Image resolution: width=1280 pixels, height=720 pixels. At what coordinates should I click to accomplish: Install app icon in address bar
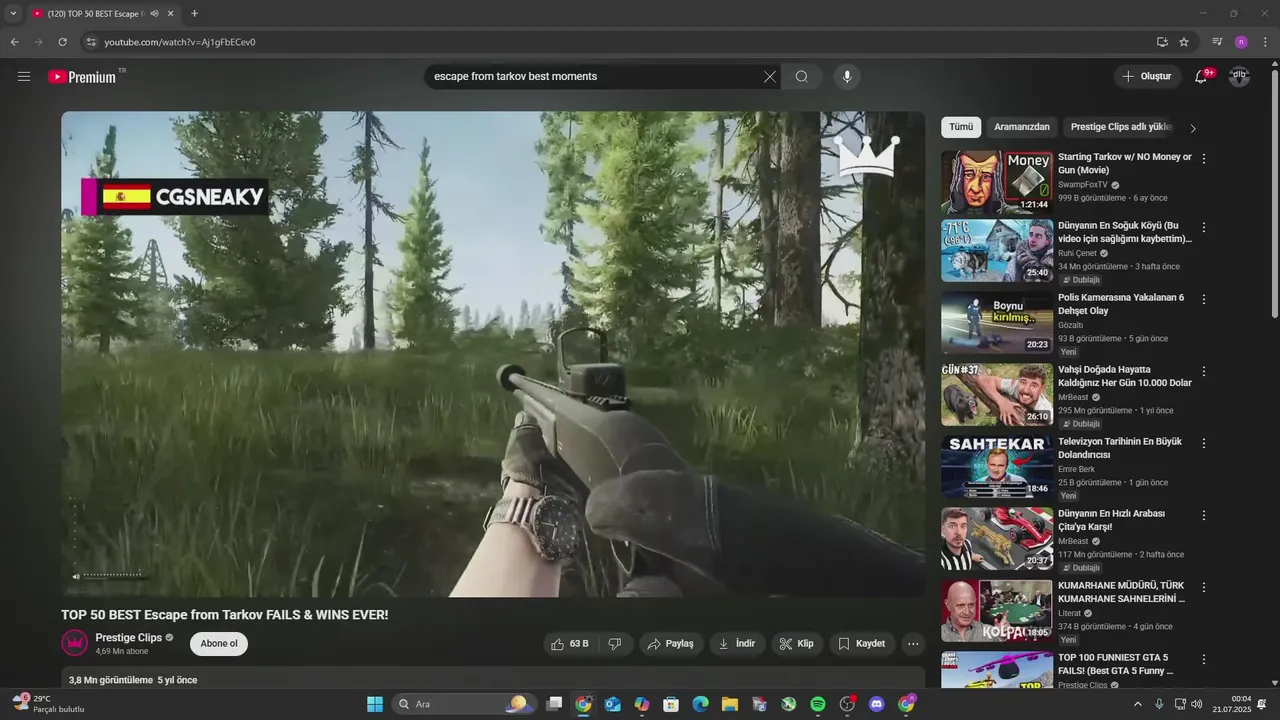pos(1162,42)
